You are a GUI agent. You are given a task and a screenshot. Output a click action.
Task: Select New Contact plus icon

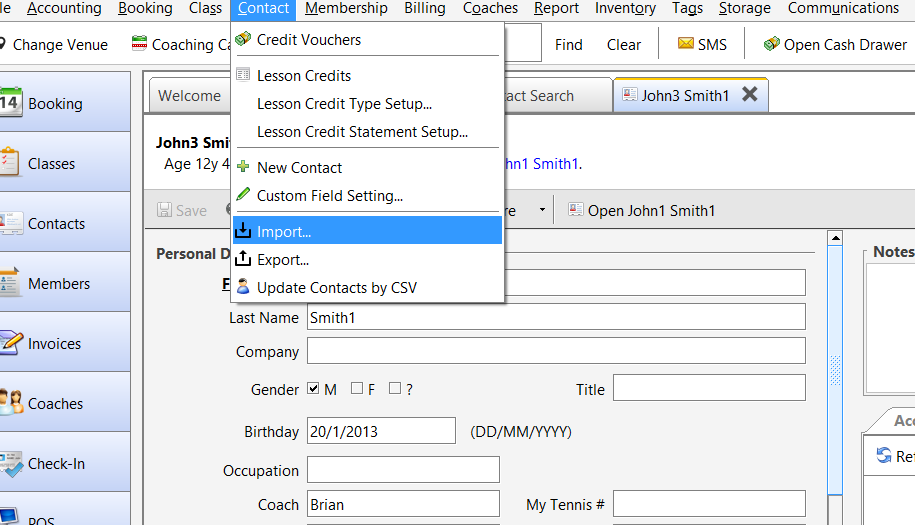click(x=243, y=167)
